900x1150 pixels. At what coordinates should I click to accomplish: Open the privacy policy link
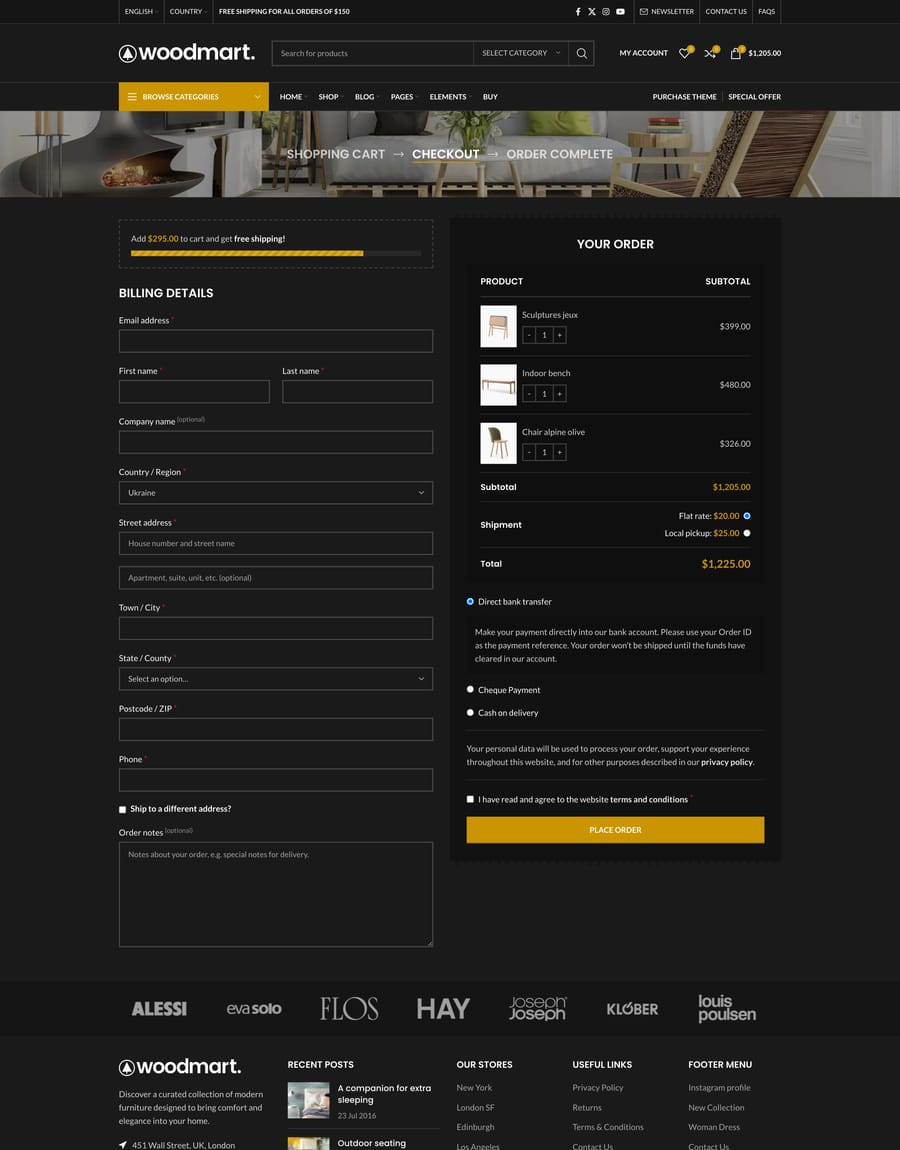[726, 763]
